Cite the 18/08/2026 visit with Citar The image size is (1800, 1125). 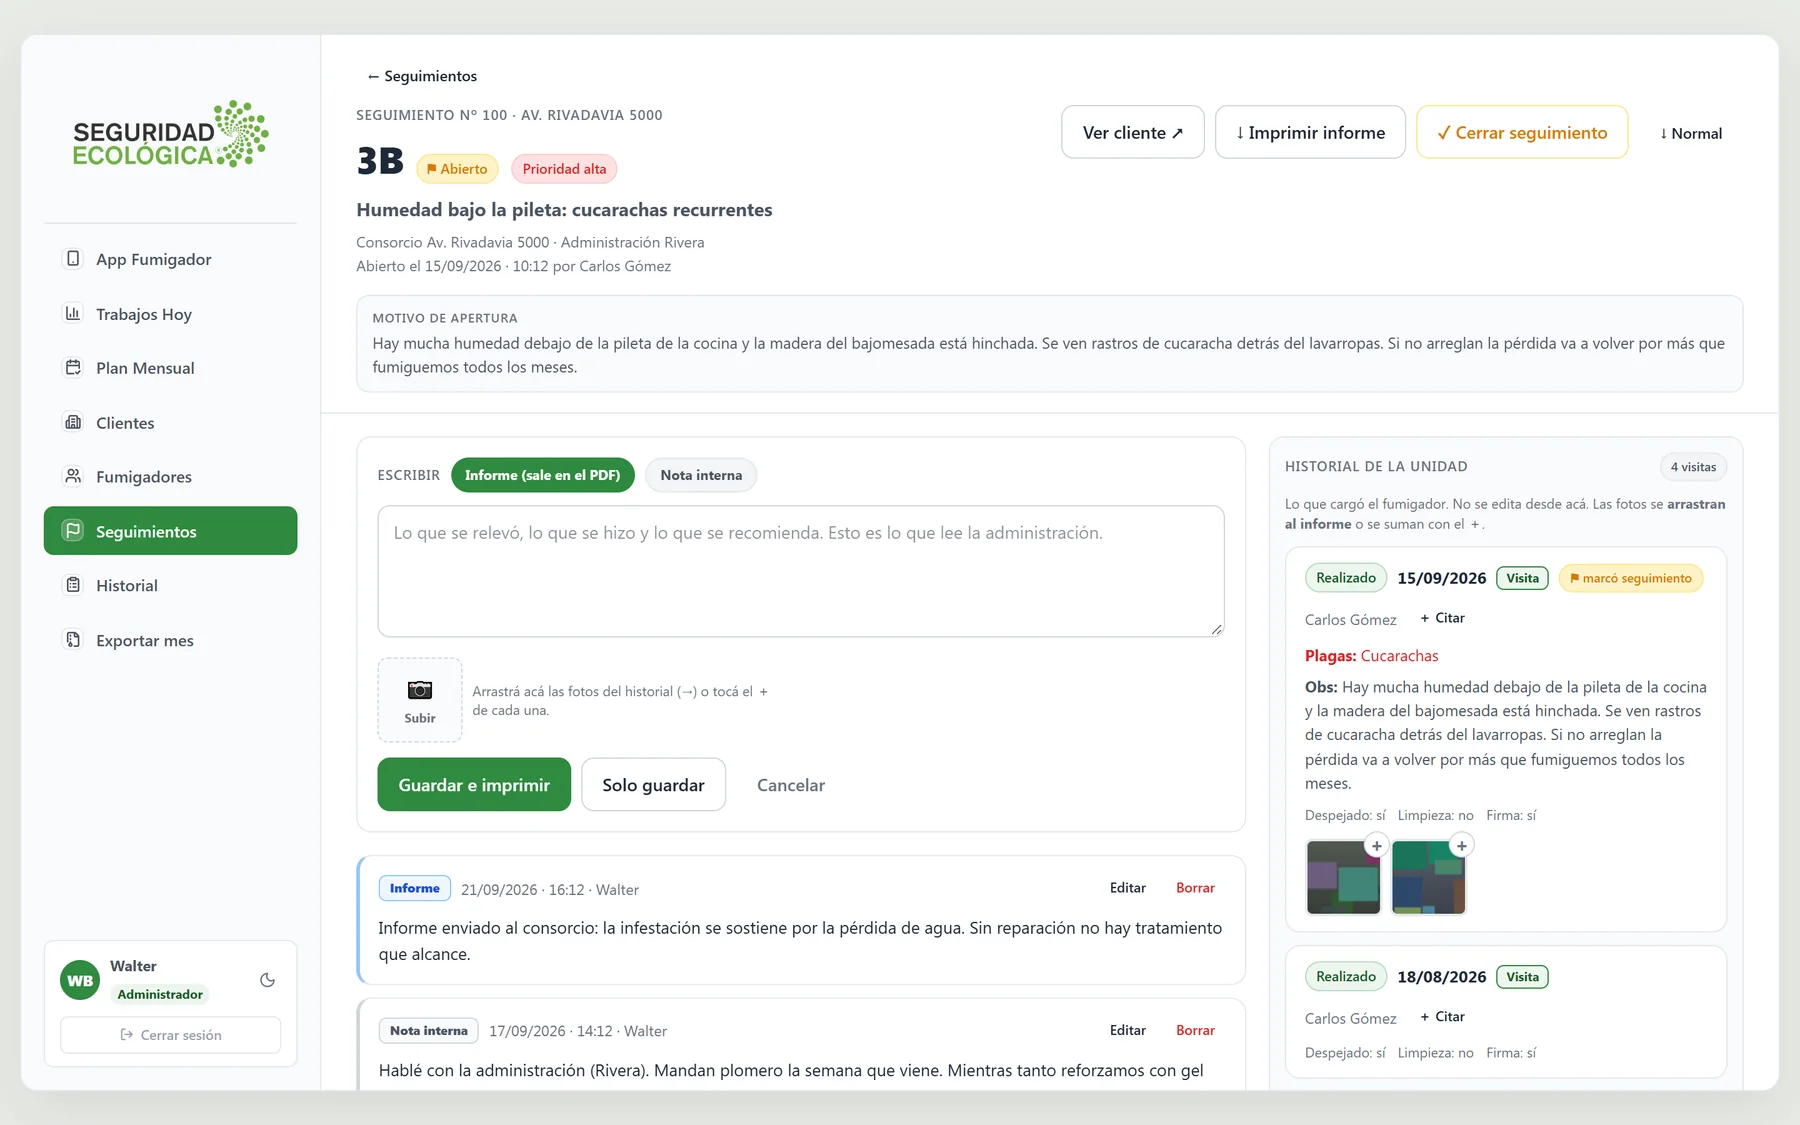[1442, 1017]
